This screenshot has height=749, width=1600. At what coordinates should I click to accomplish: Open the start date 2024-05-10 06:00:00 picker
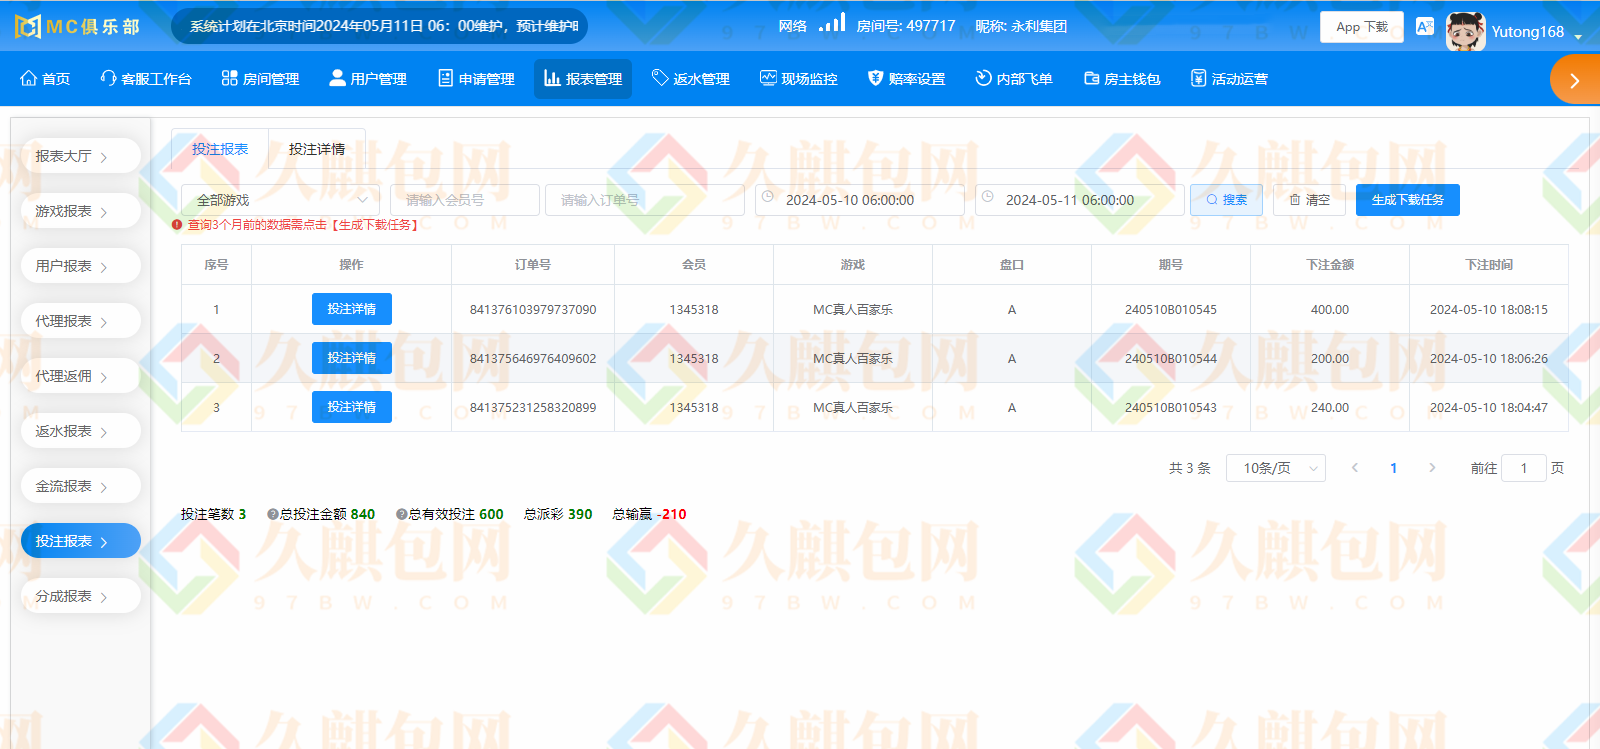(860, 200)
